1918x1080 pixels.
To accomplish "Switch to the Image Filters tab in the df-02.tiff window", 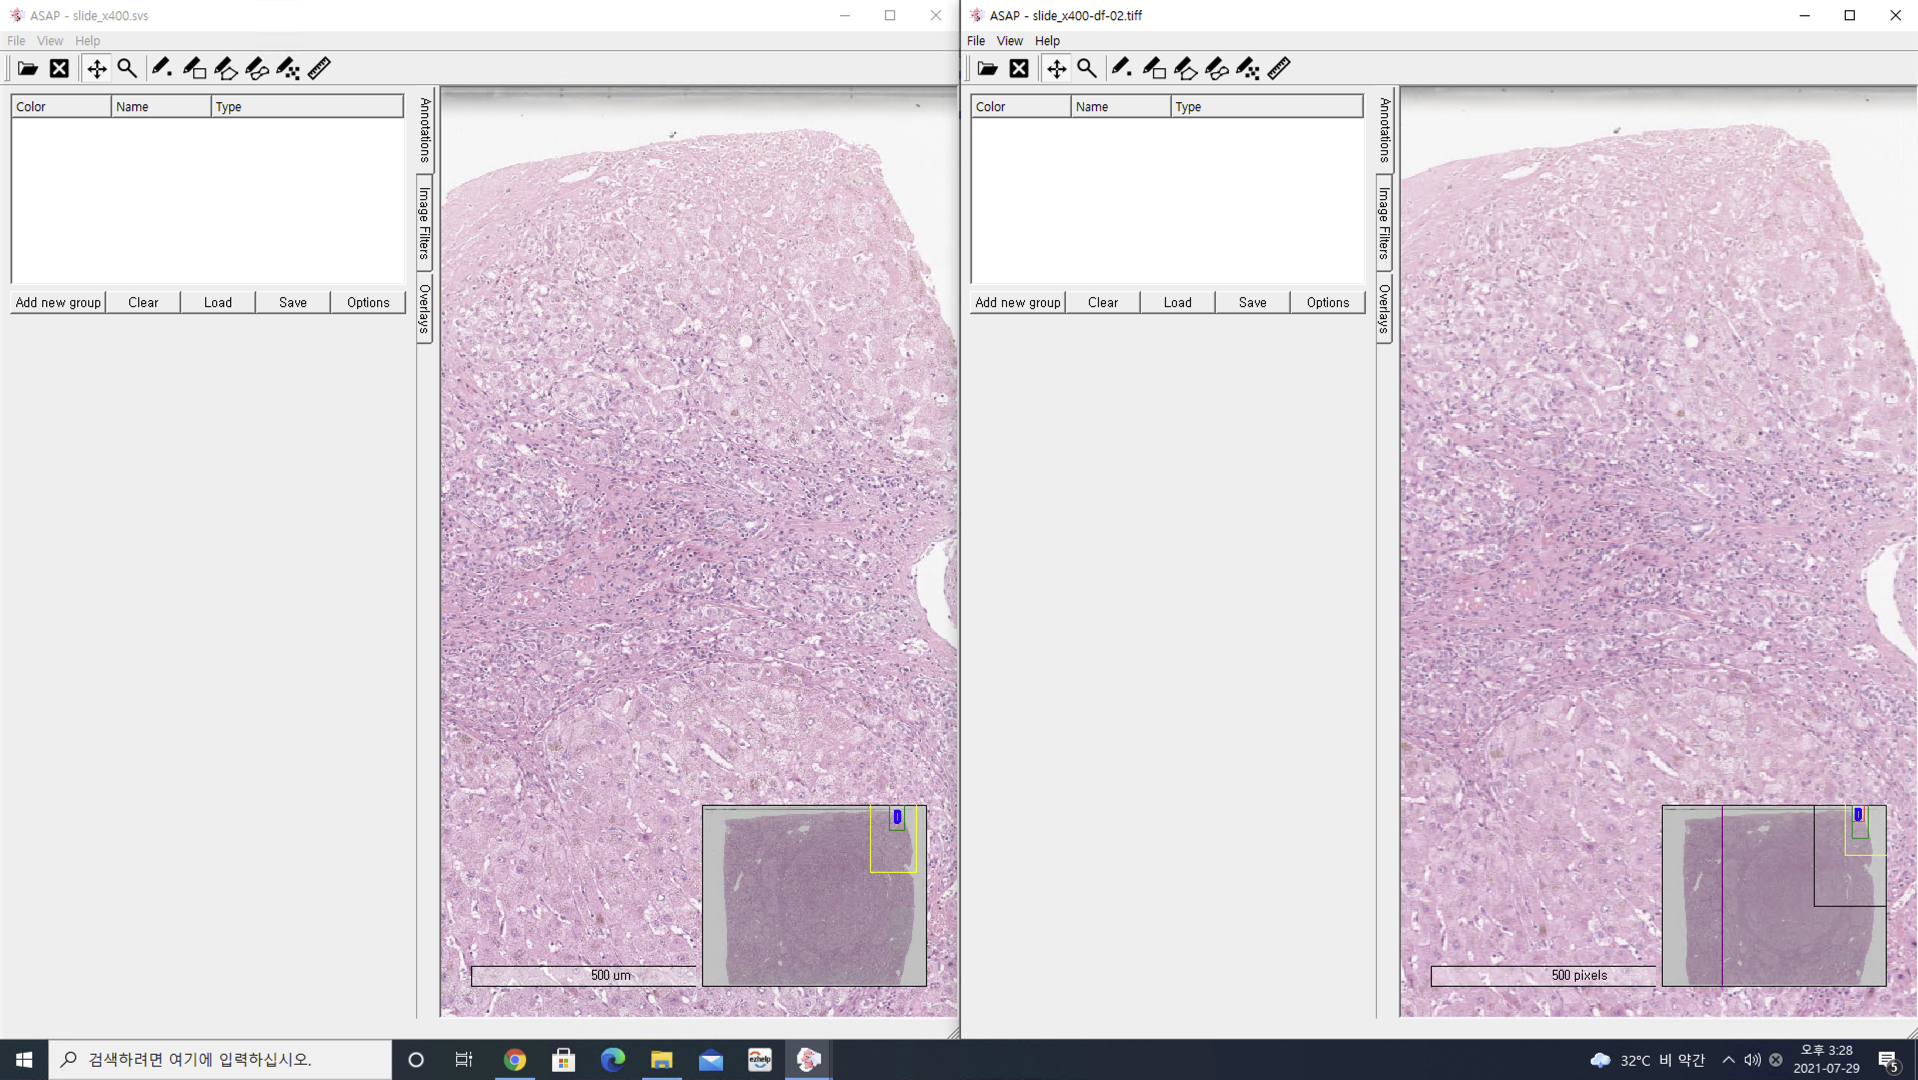I will coord(1385,223).
